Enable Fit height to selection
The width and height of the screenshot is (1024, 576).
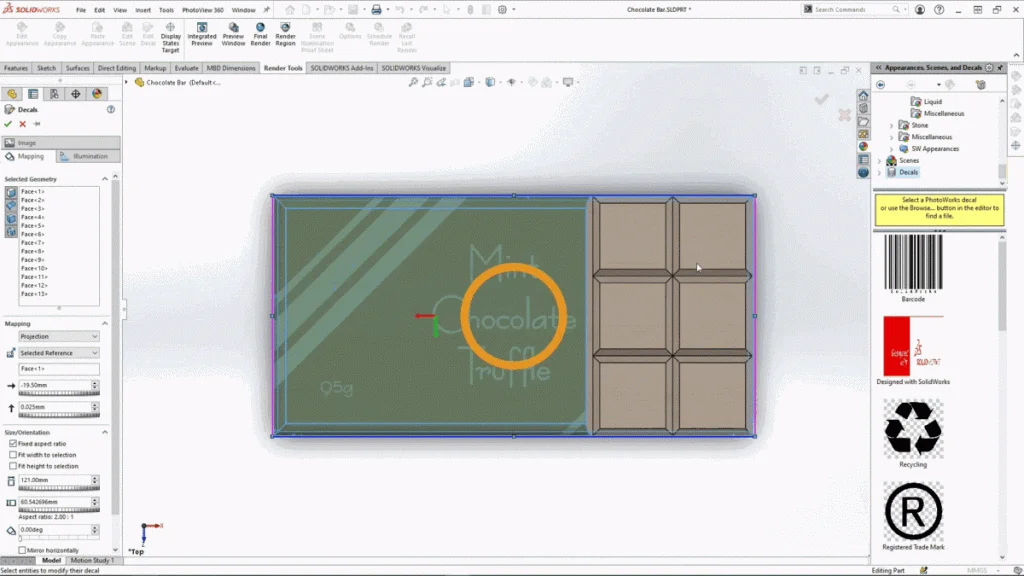click(x=13, y=466)
